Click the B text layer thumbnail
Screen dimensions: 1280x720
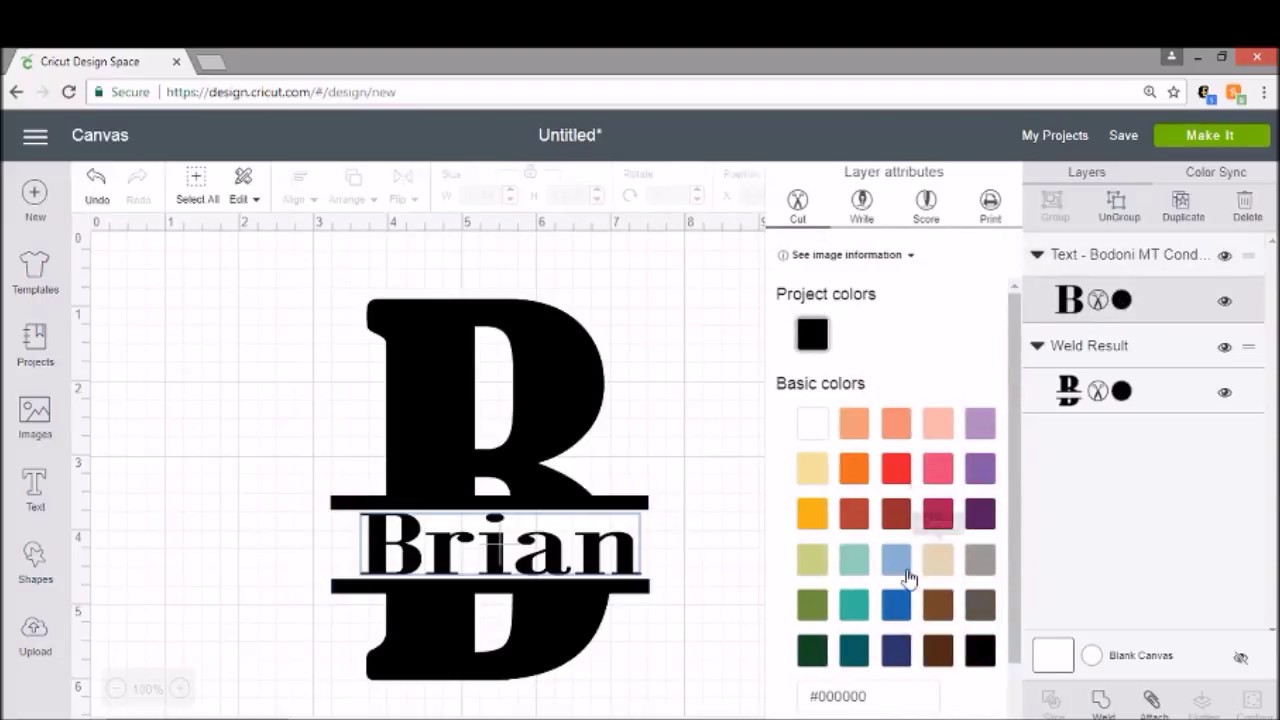coord(1069,300)
